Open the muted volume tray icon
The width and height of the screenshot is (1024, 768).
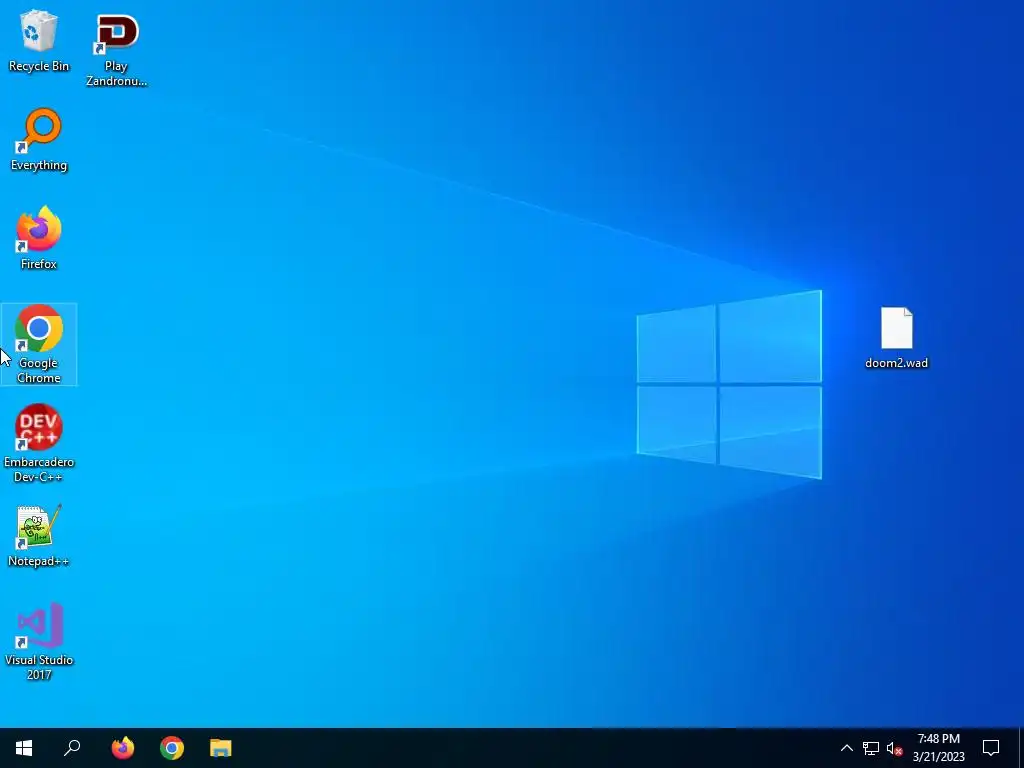click(x=894, y=748)
